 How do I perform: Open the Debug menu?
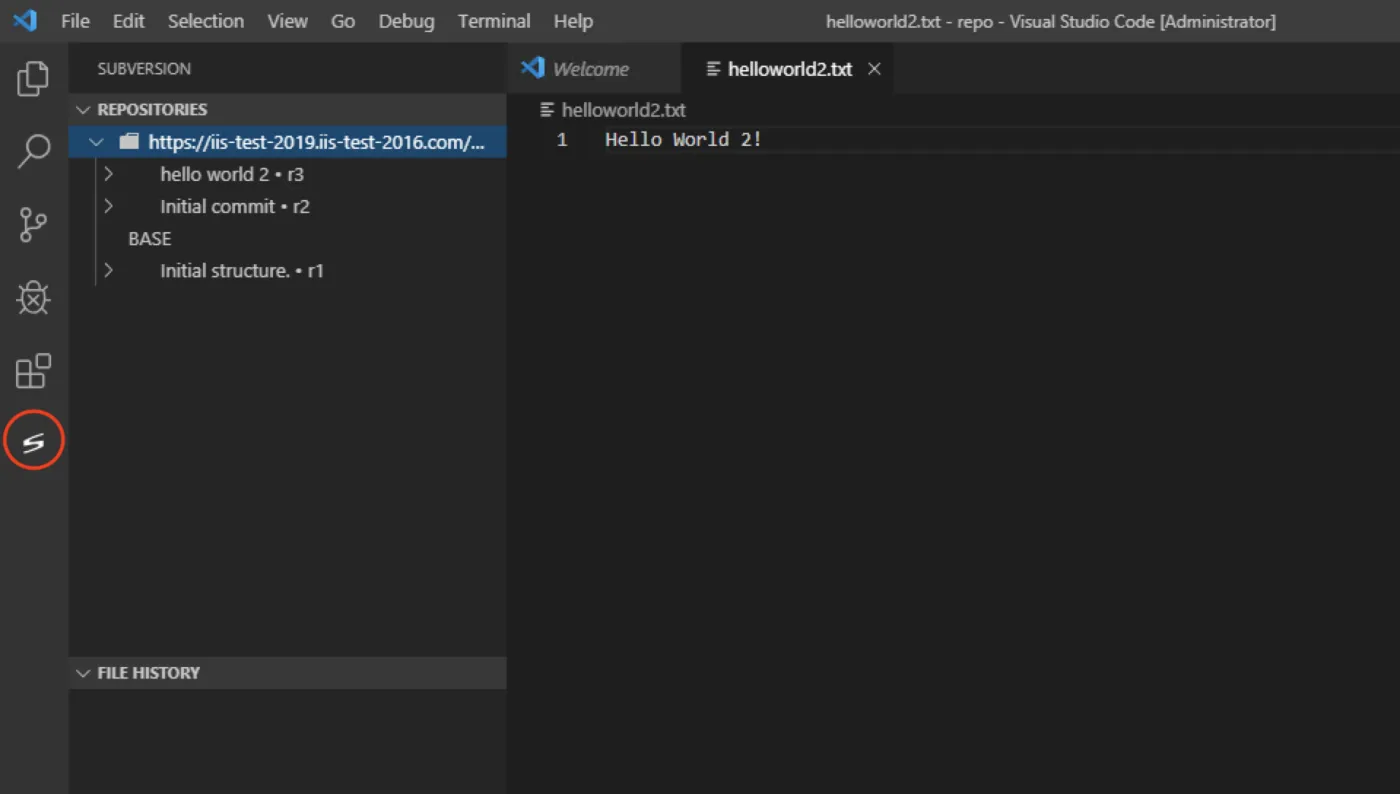click(x=406, y=21)
